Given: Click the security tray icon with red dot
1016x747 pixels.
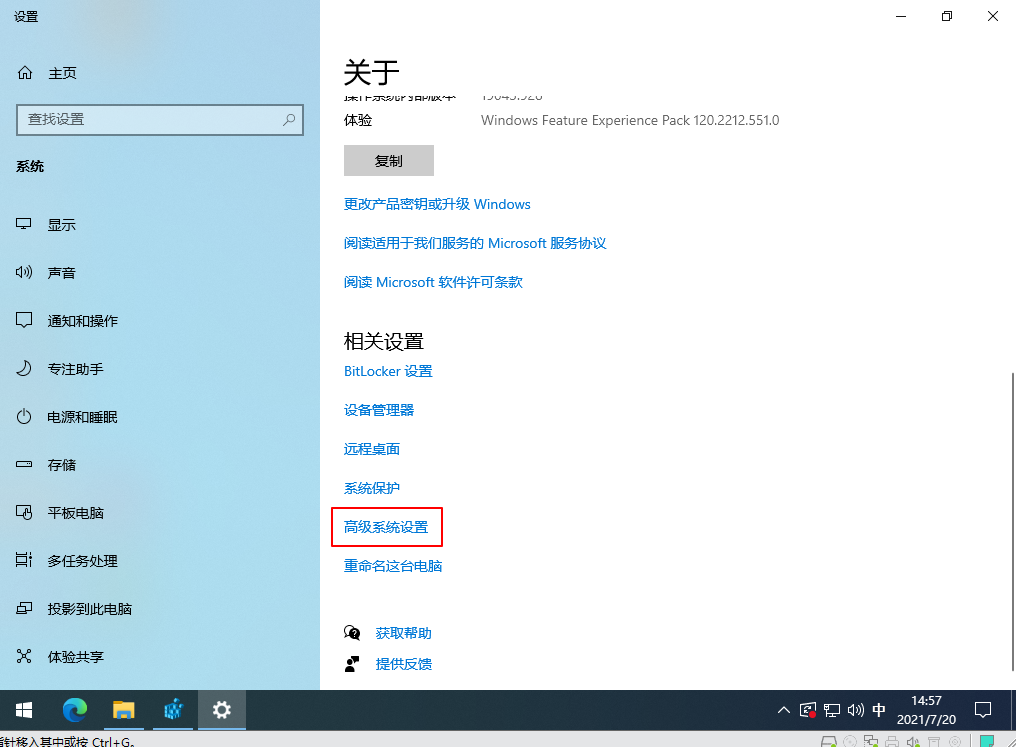Looking at the screenshot, I should [808, 711].
